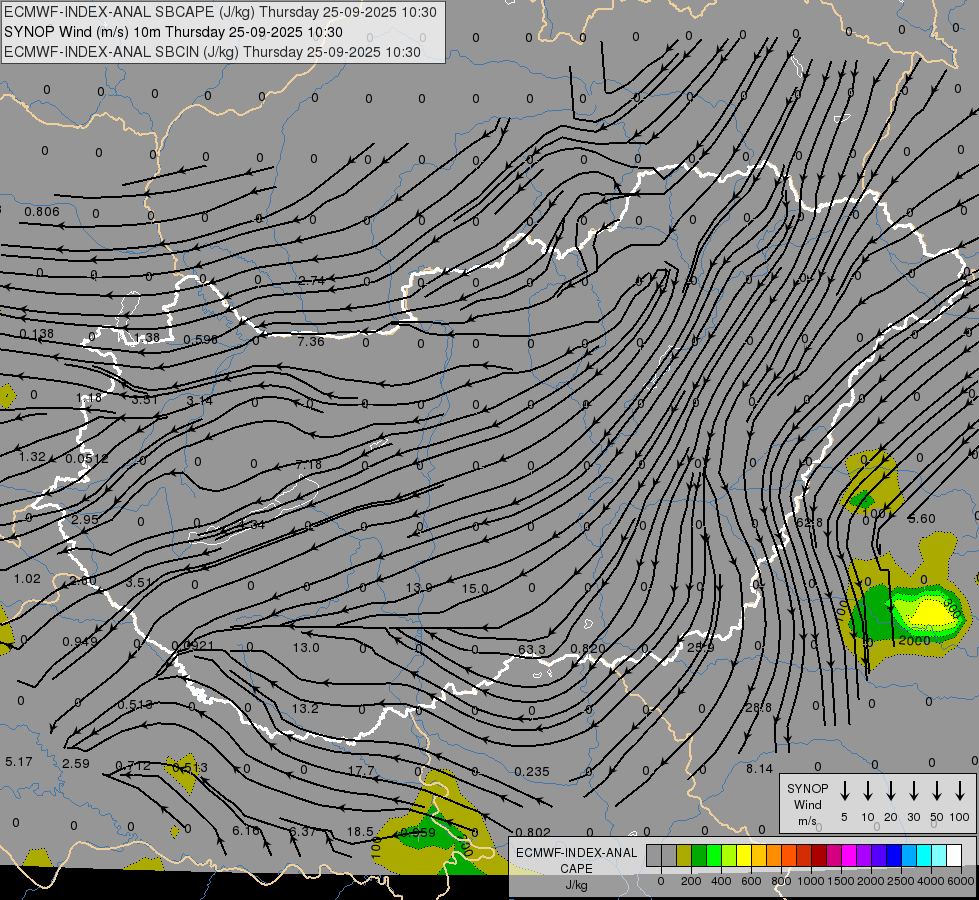Click the map value 17.7
This screenshot has width=979, height=900.
tap(361, 771)
